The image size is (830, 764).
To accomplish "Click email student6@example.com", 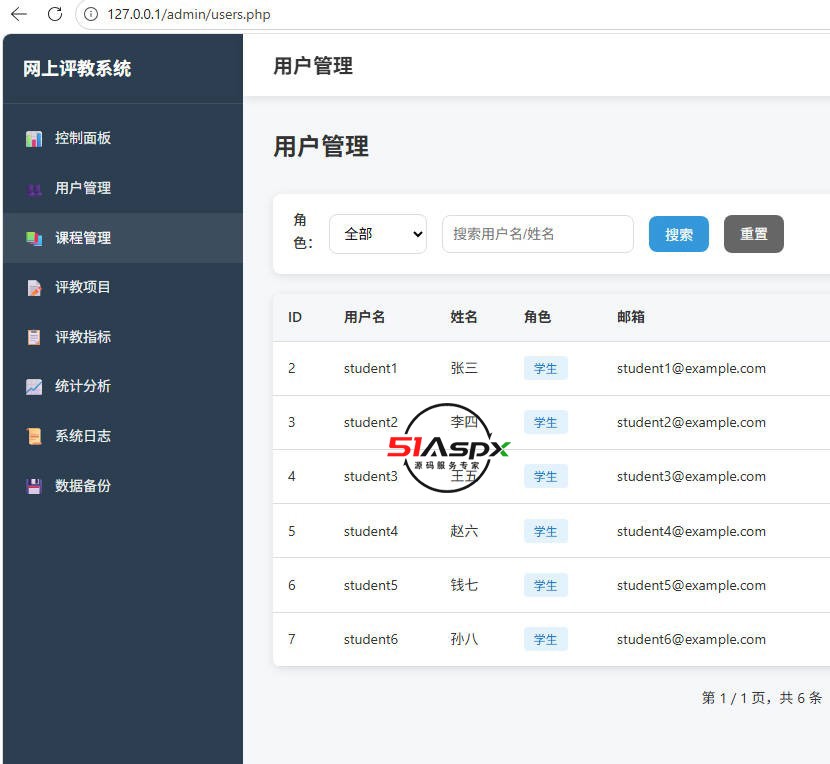I will tap(691, 640).
